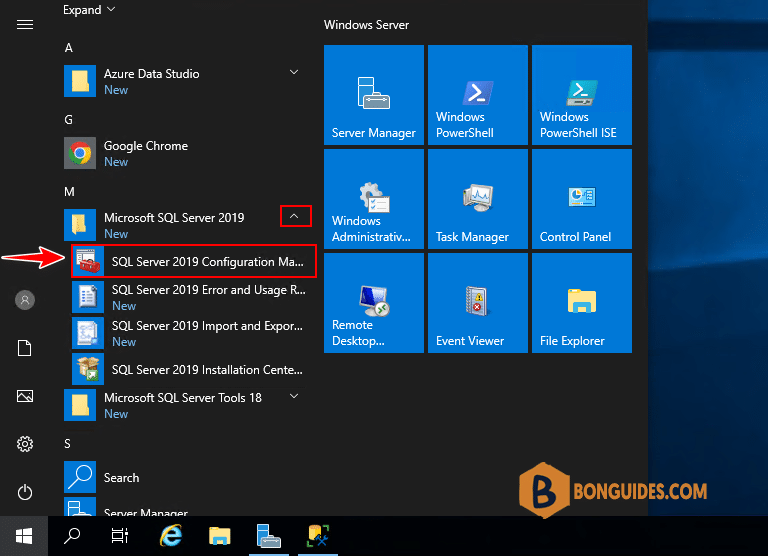The image size is (768, 556).
Task: Open Settings gear in Start sidebar
Action: (x=25, y=444)
